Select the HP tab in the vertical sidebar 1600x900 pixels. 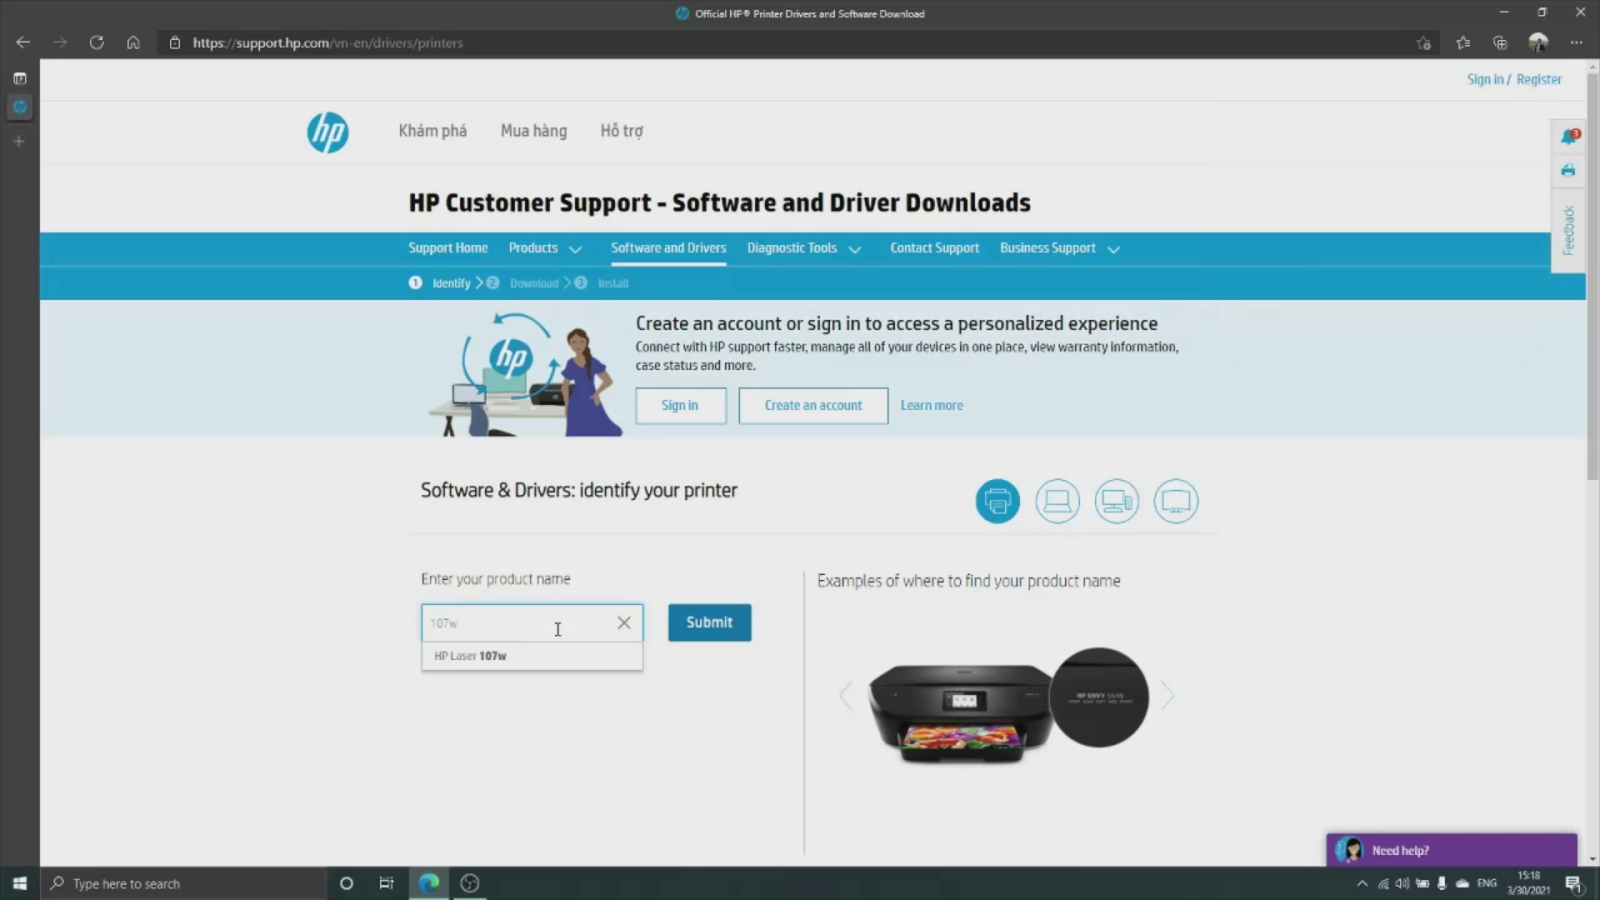(x=19, y=107)
